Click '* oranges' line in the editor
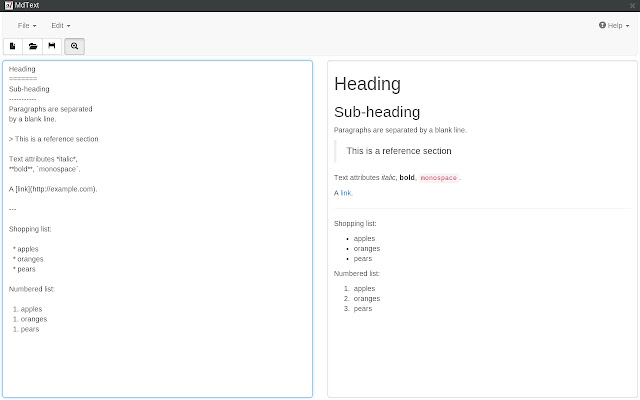The image size is (640, 400). click(28, 259)
